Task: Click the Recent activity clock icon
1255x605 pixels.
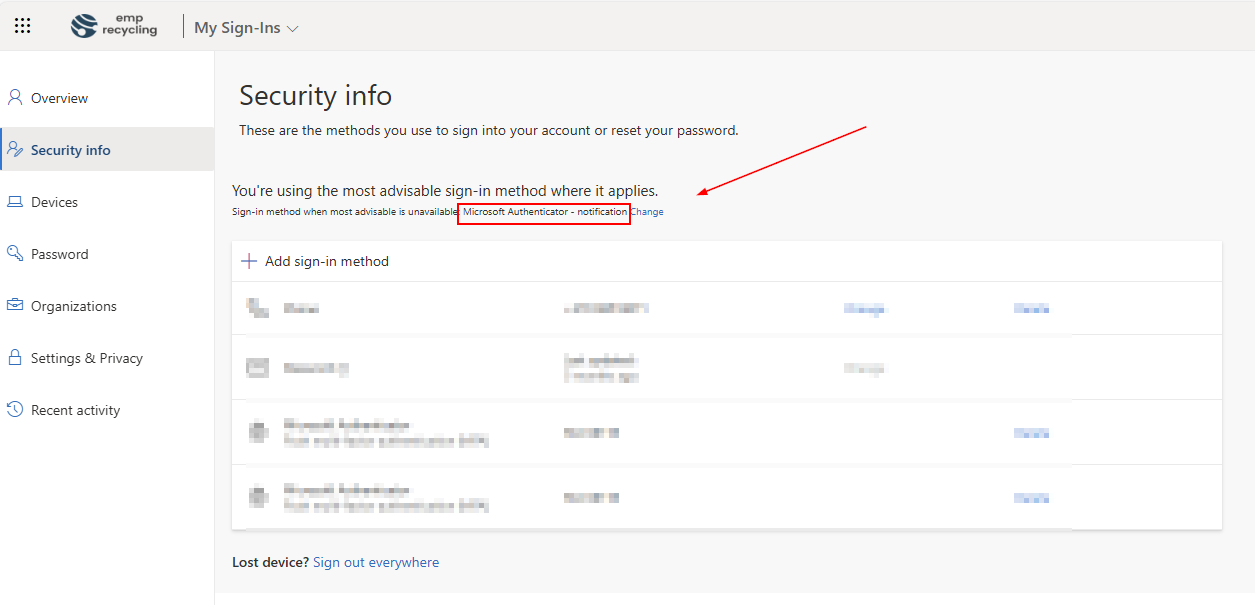Action: (x=15, y=410)
